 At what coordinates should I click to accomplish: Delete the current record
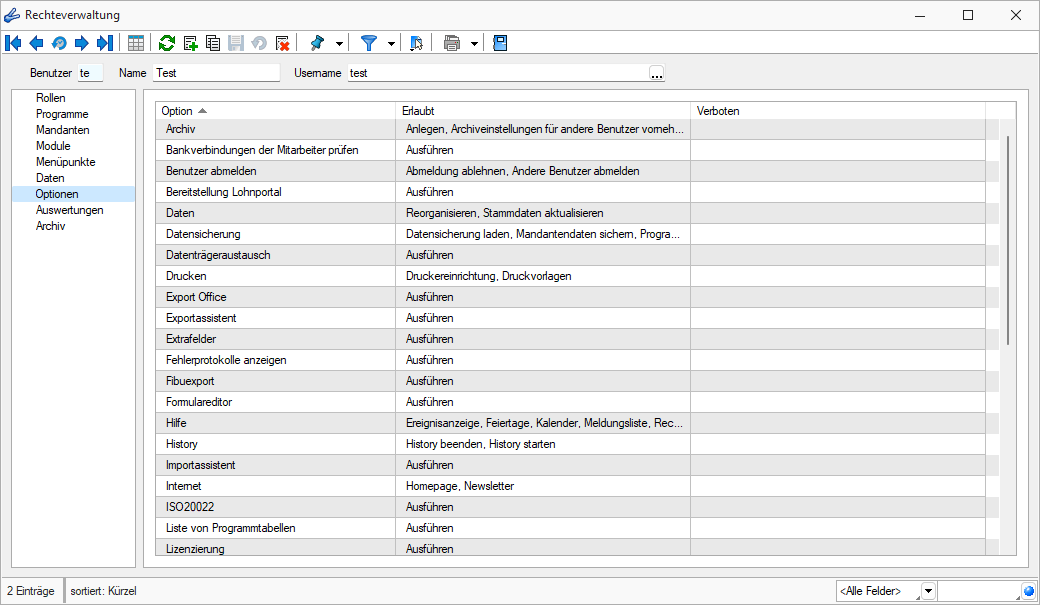coord(282,43)
